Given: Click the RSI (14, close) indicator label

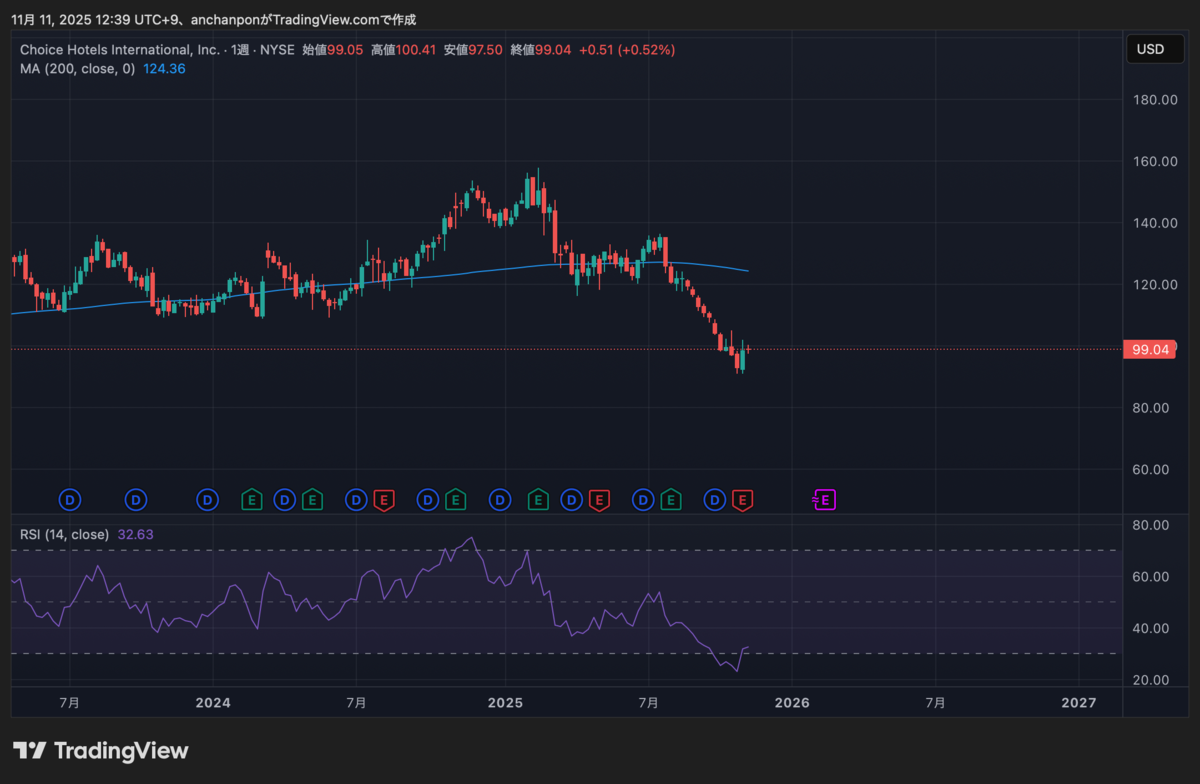Looking at the screenshot, I should (64, 535).
